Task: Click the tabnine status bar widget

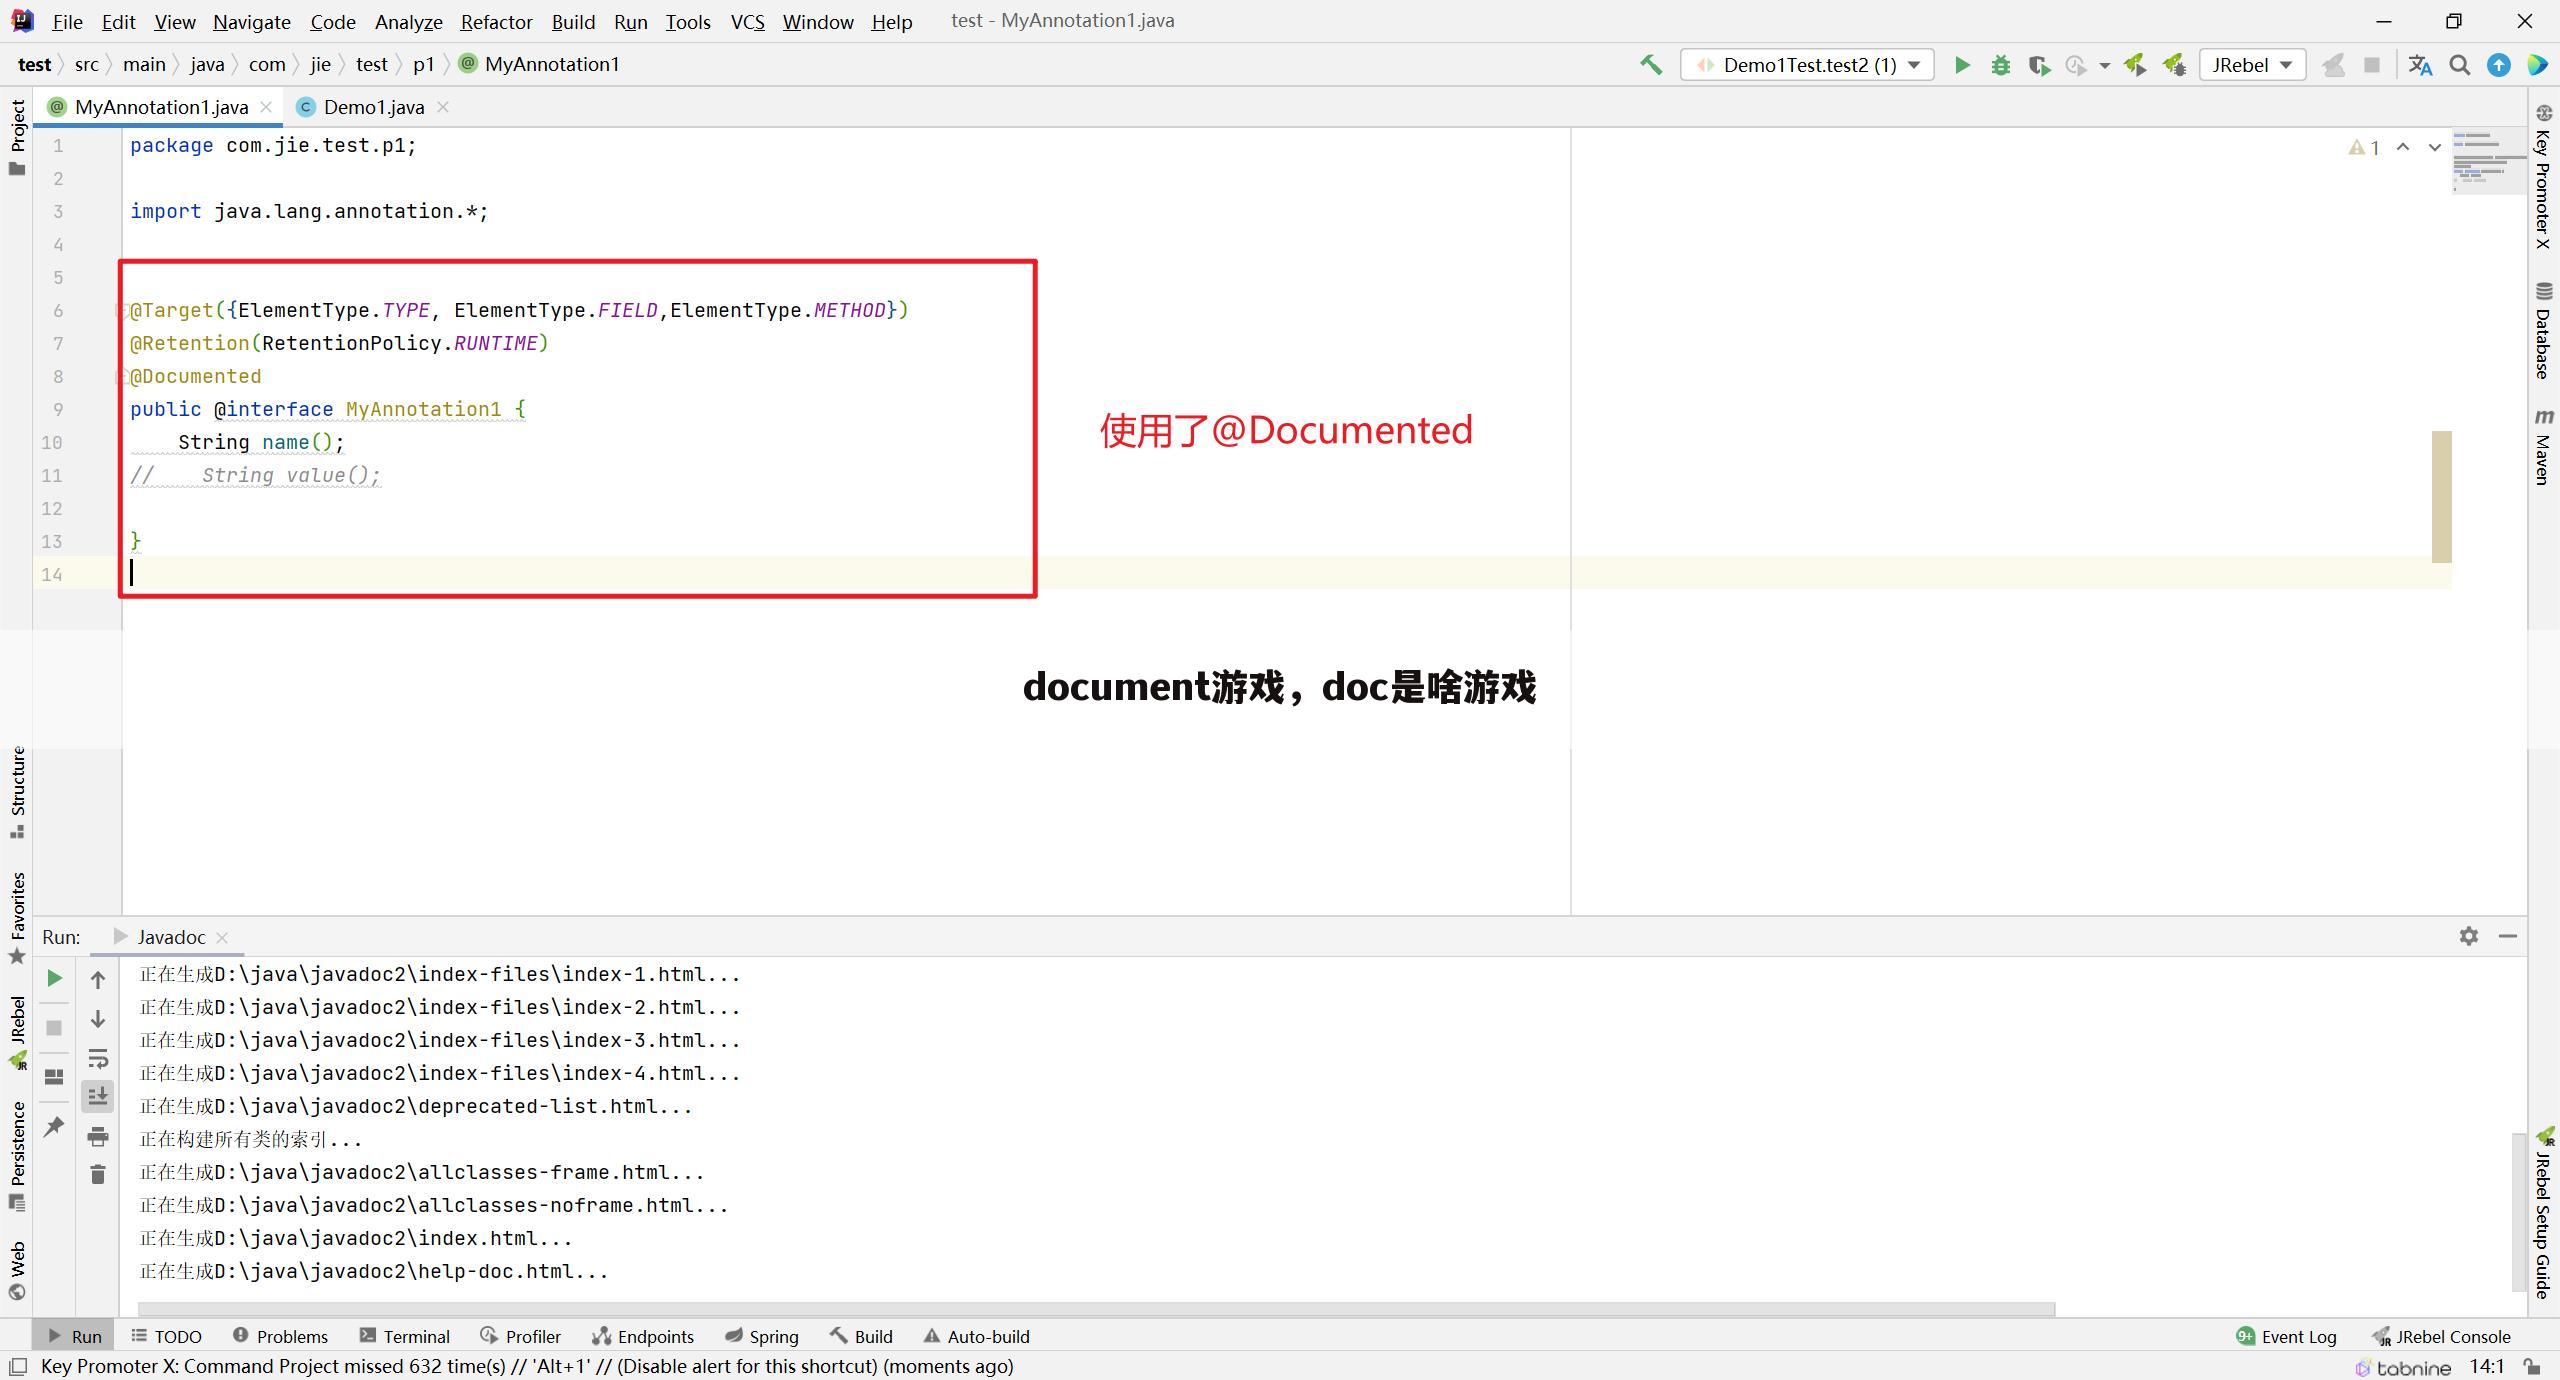Action: click(x=2403, y=1367)
